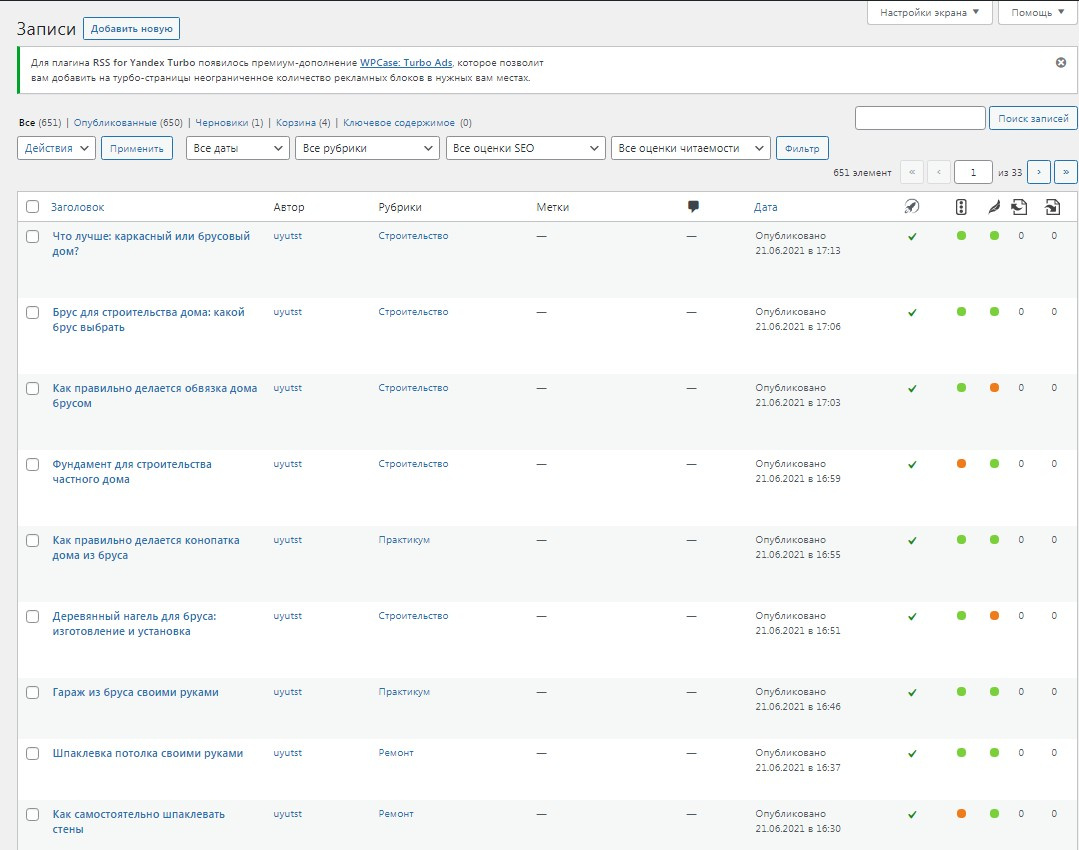Screen dimensions: 1079x850
Task: Click the outgoing internal links column icon
Action: pyautogui.click(x=1019, y=207)
